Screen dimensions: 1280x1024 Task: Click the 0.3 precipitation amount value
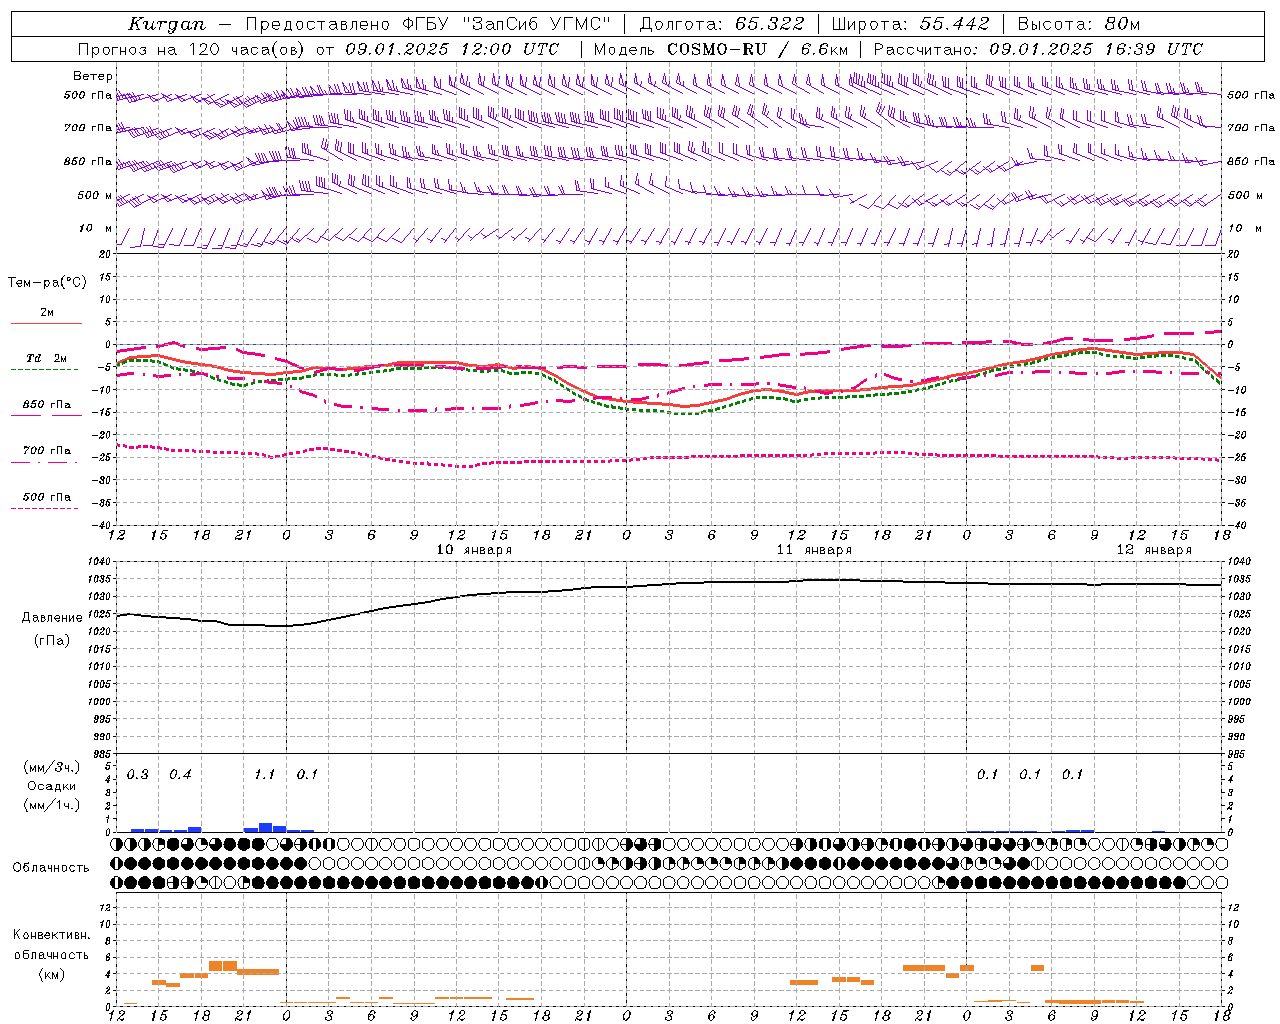138,775
